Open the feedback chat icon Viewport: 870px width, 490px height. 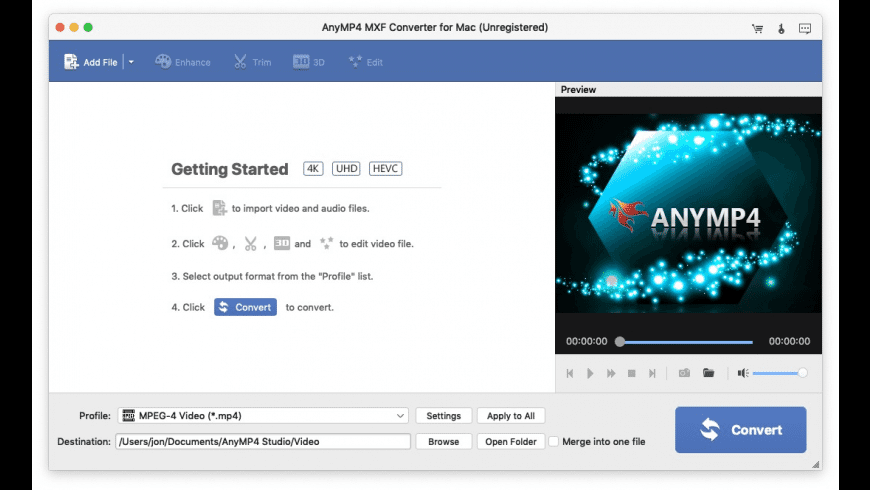click(x=805, y=28)
